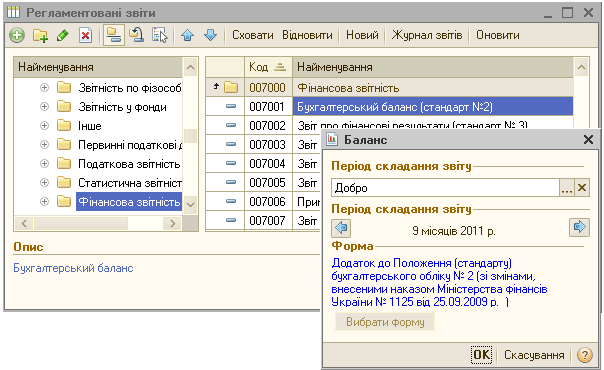Click the left tree horizontal scroll-right arrow
604x370 pixels.
(x=173, y=223)
